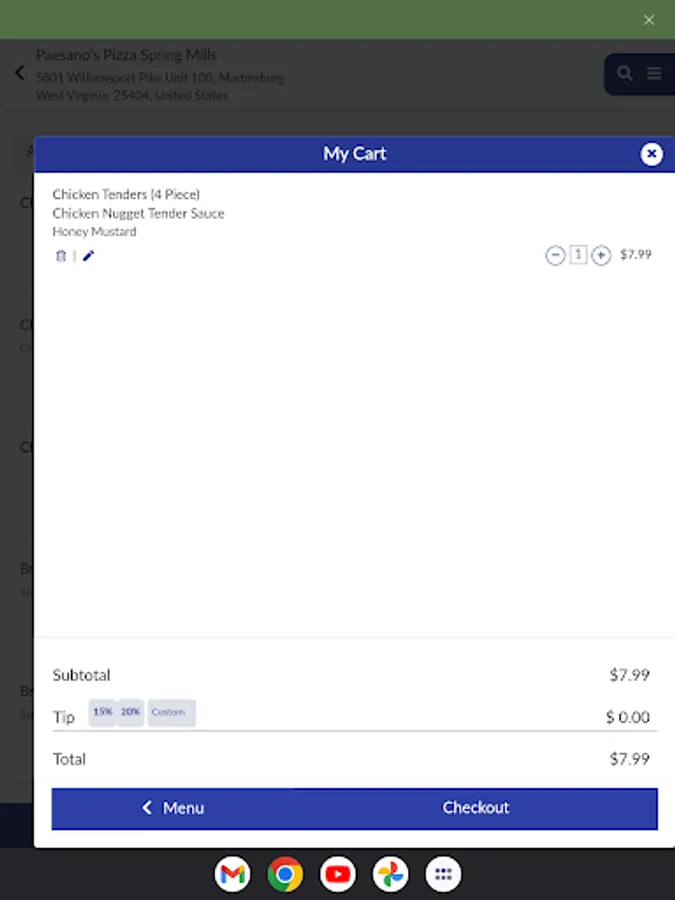The height and width of the screenshot is (900, 675).
Task: Go back using header arrow
Action: click(x=20, y=73)
